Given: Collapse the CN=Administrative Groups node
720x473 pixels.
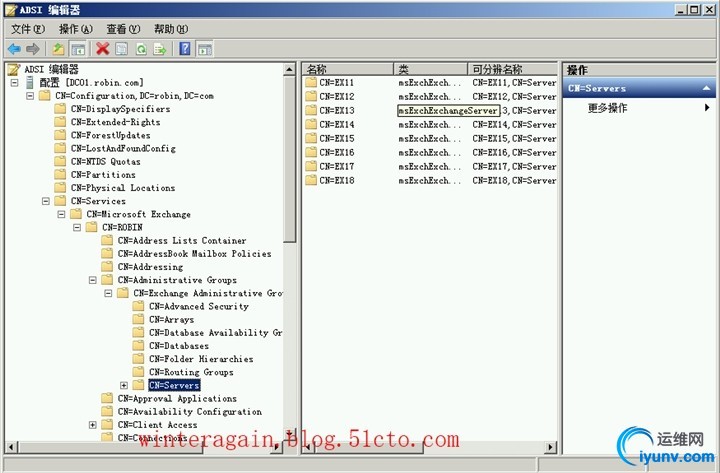Looking at the screenshot, I should coord(92,280).
